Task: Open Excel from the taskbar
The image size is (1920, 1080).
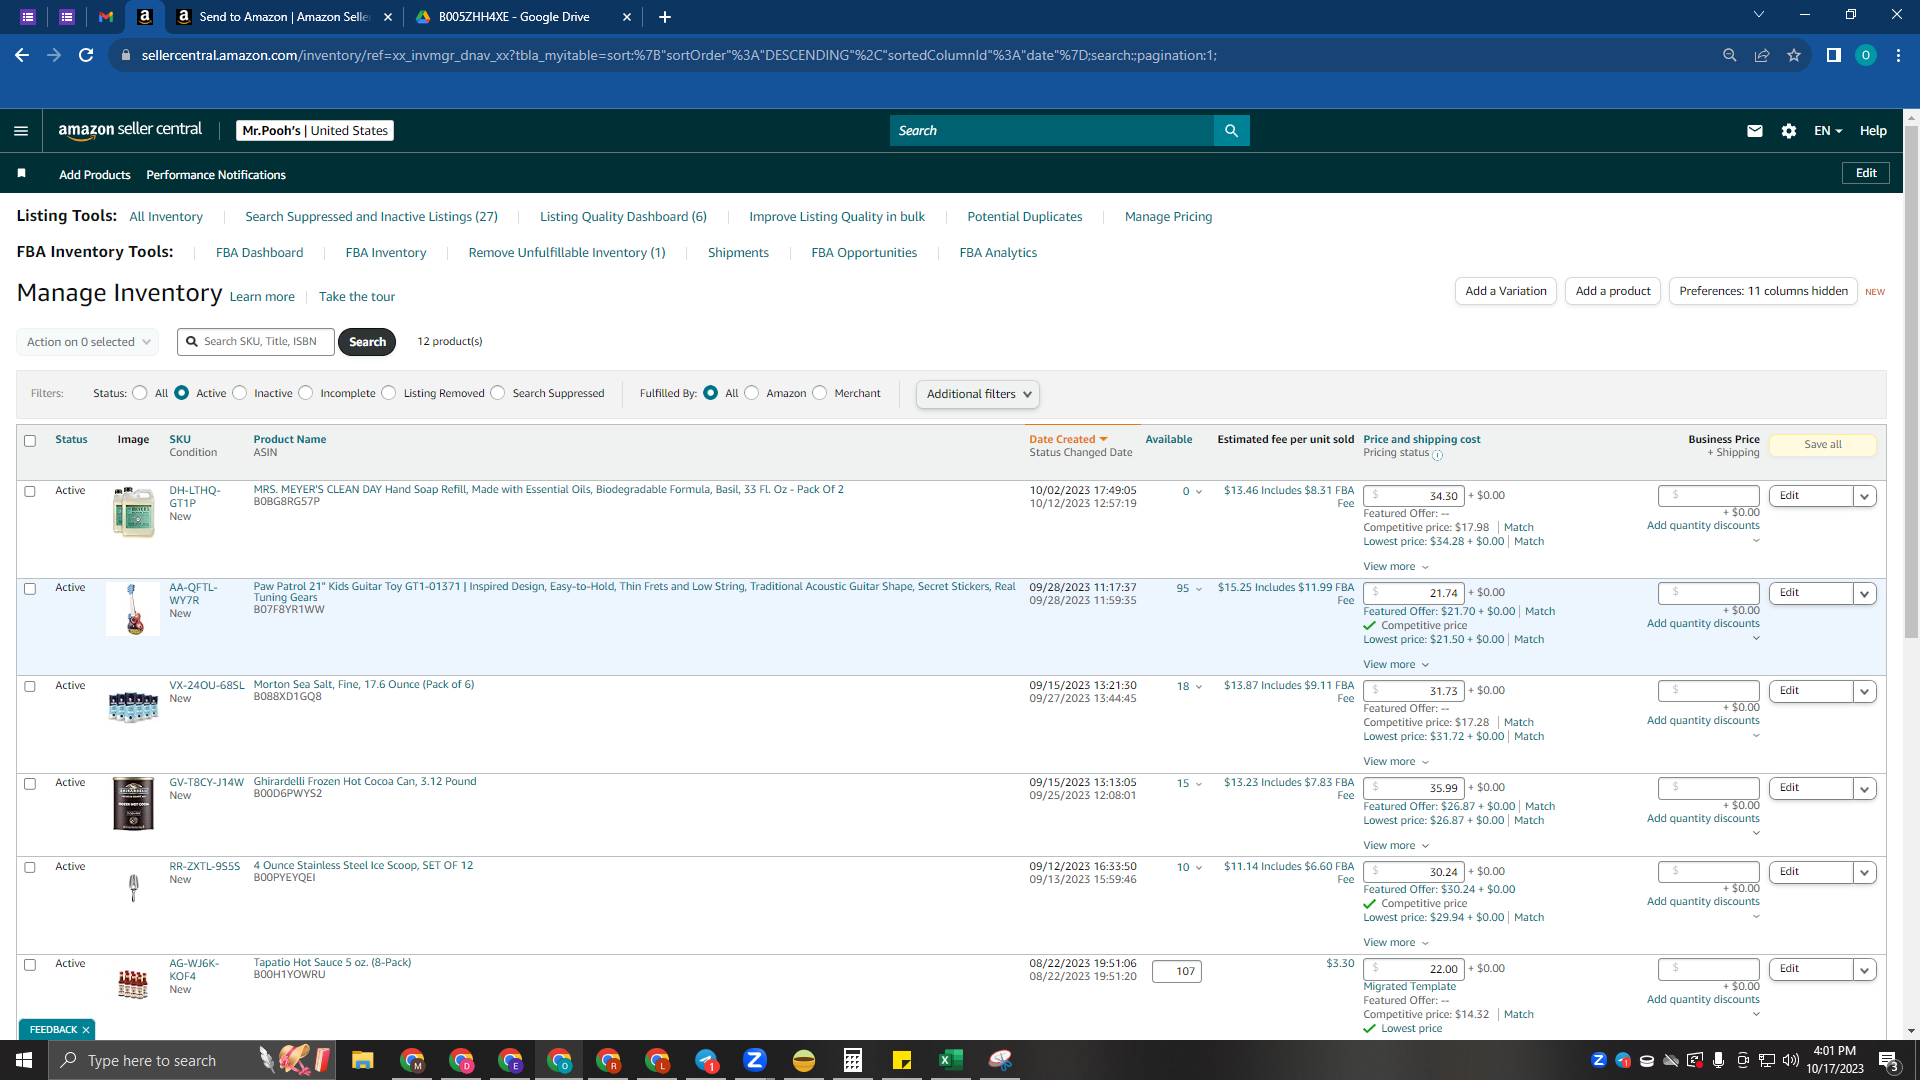Action: point(951,1060)
